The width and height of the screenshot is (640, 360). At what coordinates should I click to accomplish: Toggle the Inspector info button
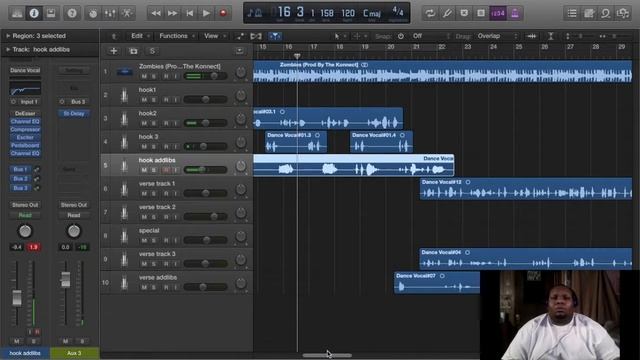click(34, 13)
